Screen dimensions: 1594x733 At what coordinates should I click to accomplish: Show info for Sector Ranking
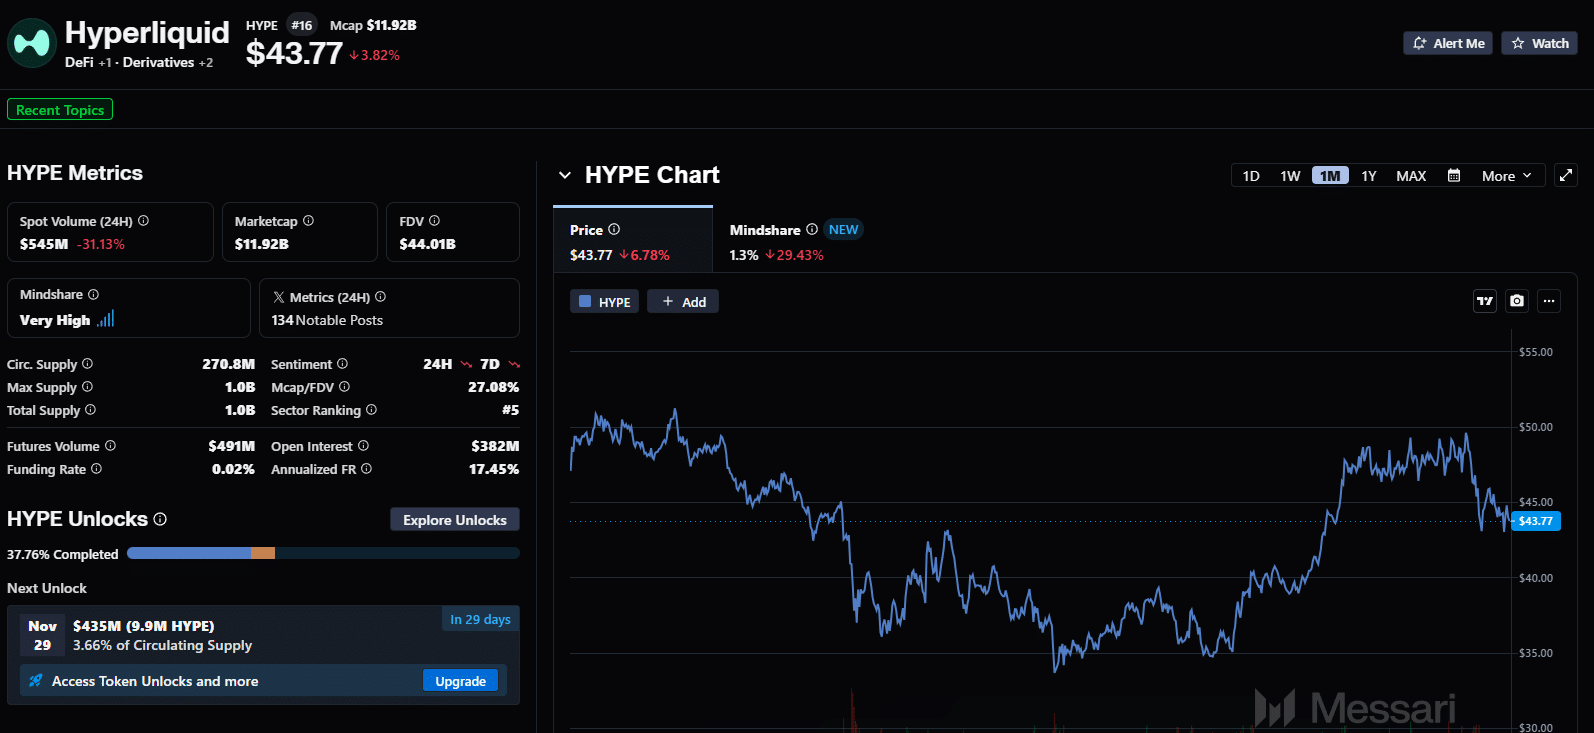(x=371, y=410)
